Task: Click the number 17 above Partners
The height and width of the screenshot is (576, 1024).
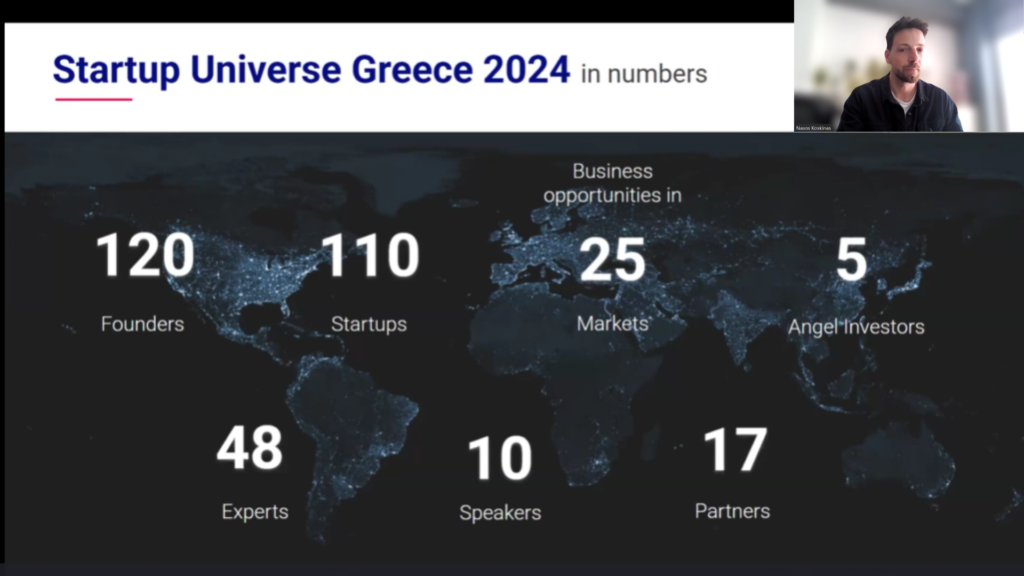Action: 735,450
